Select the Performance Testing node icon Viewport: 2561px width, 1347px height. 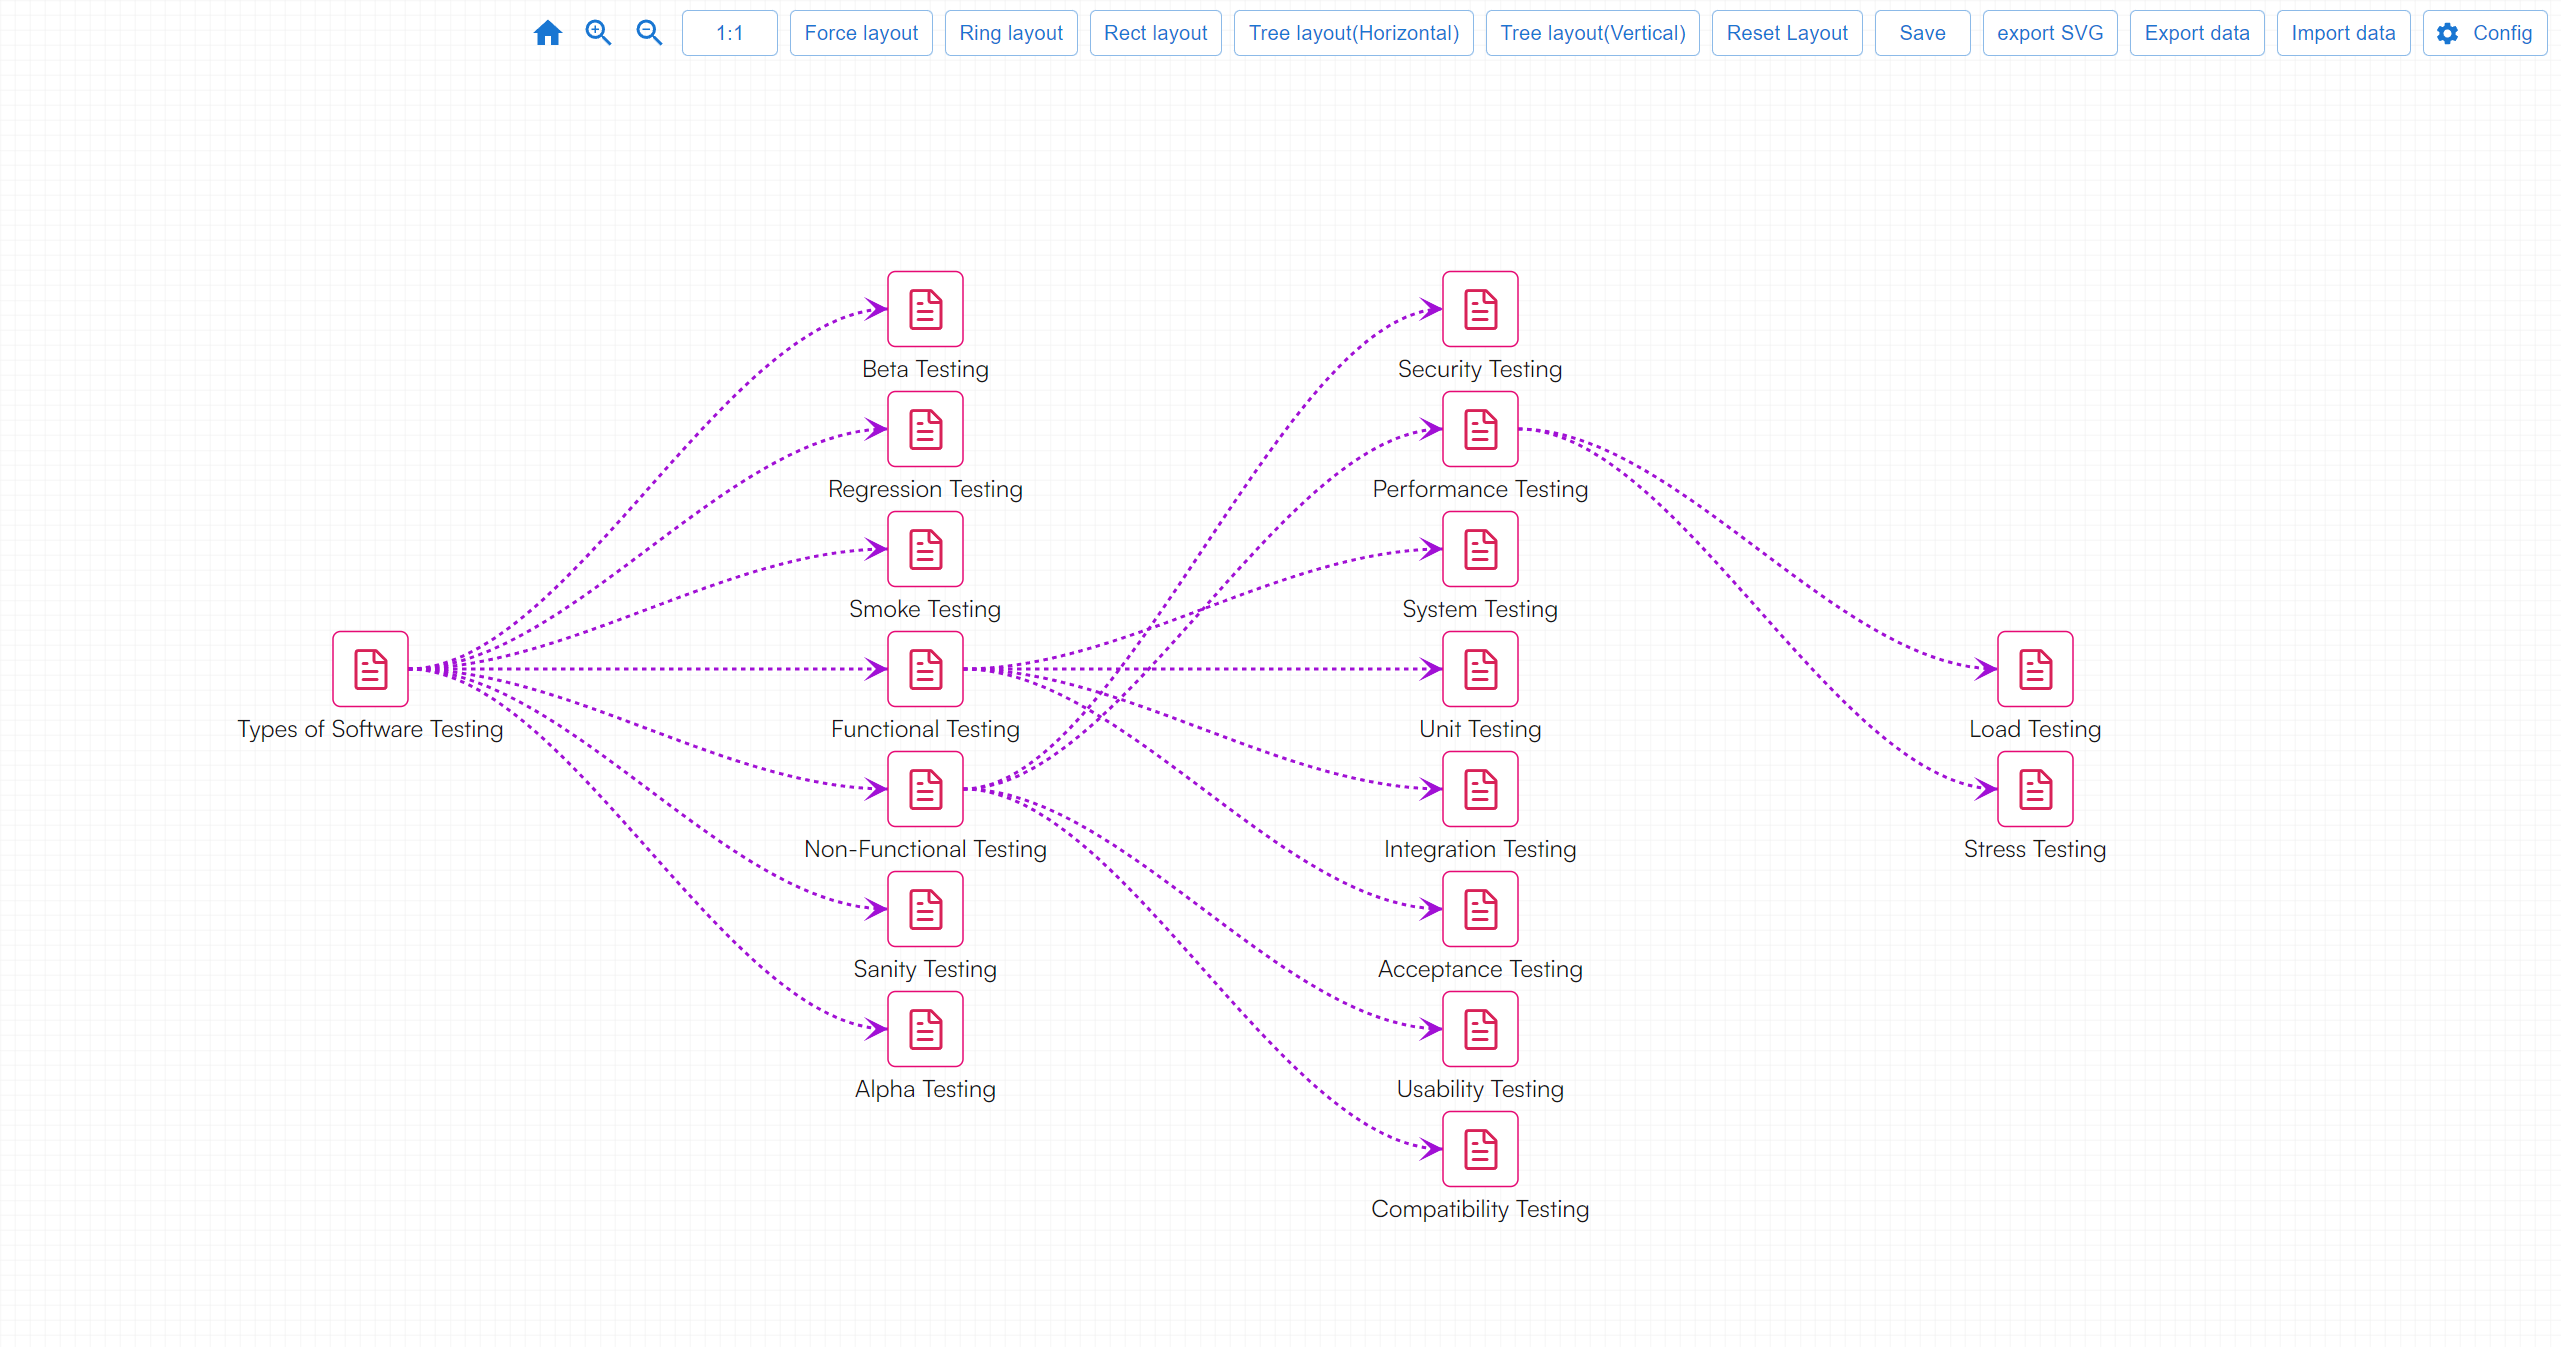pyautogui.click(x=1480, y=429)
